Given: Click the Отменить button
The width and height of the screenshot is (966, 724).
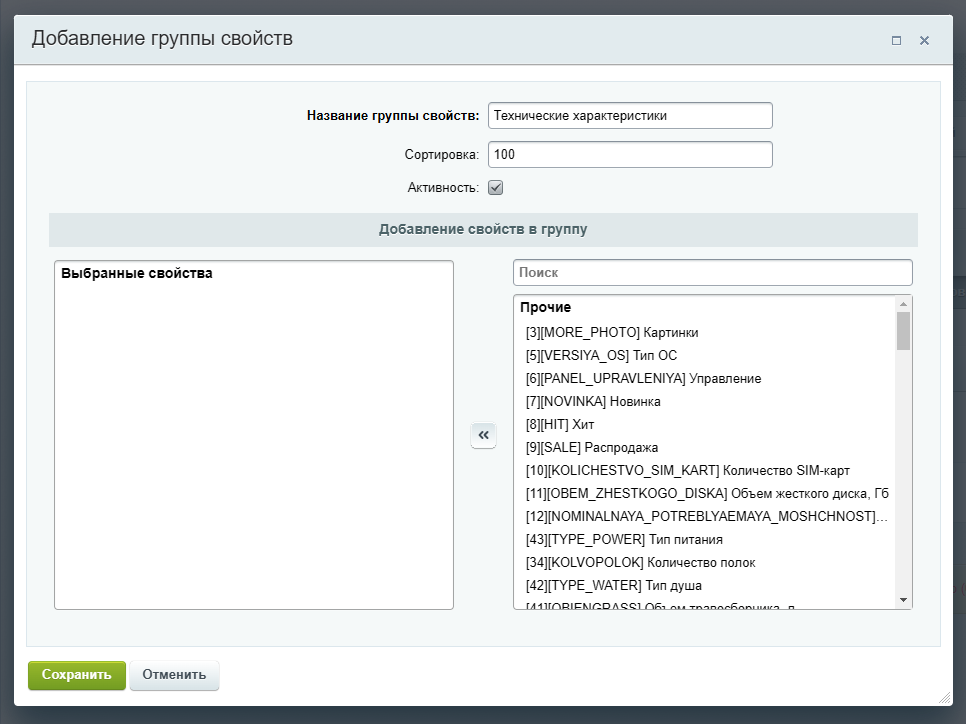Looking at the screenshot, I should point(174,675).
